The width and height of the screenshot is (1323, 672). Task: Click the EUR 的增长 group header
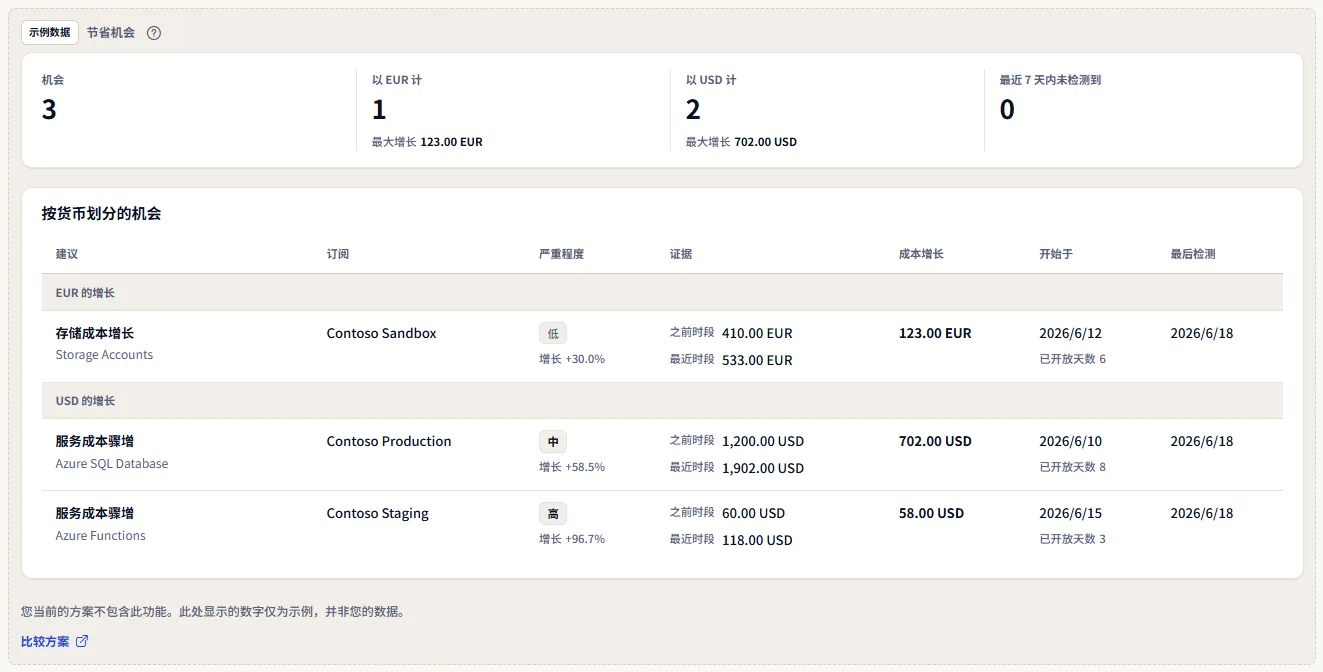pos(662,293)
